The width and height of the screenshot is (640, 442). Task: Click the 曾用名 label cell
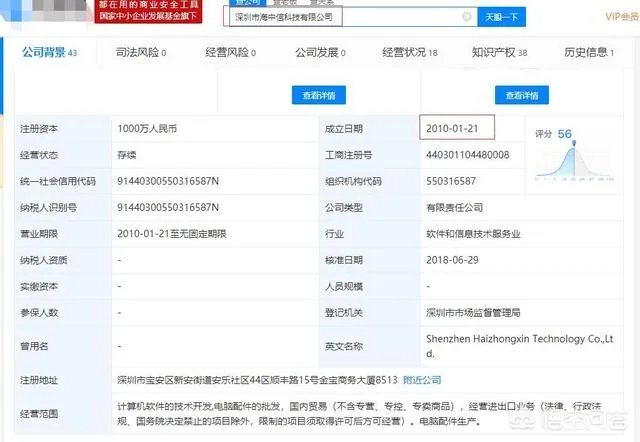tap(63, 346)
